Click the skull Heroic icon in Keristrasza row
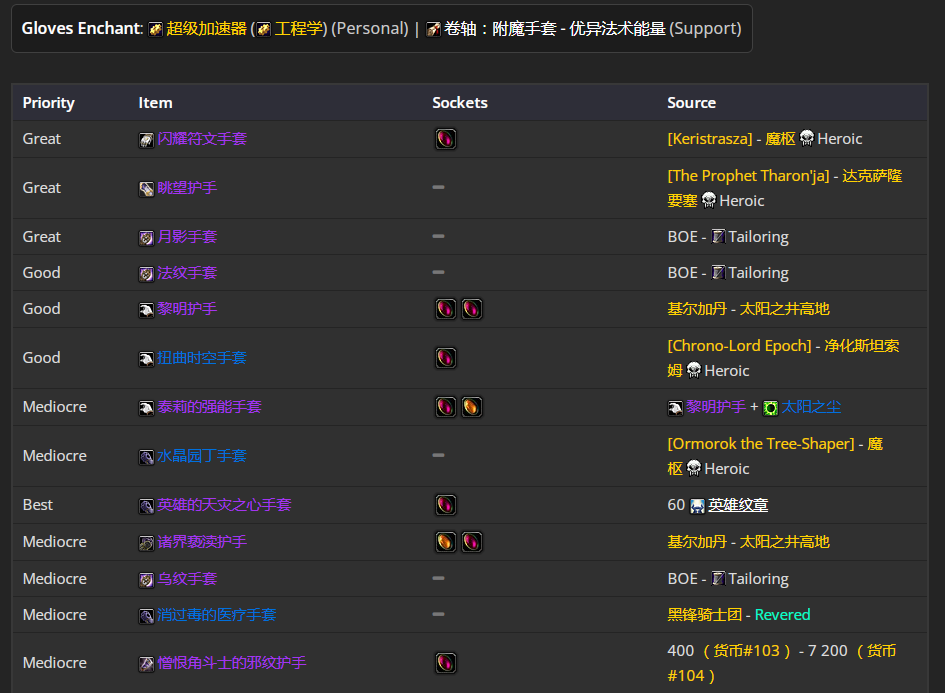The width and height of the screenshot is (945, 693). pos(806,139)
